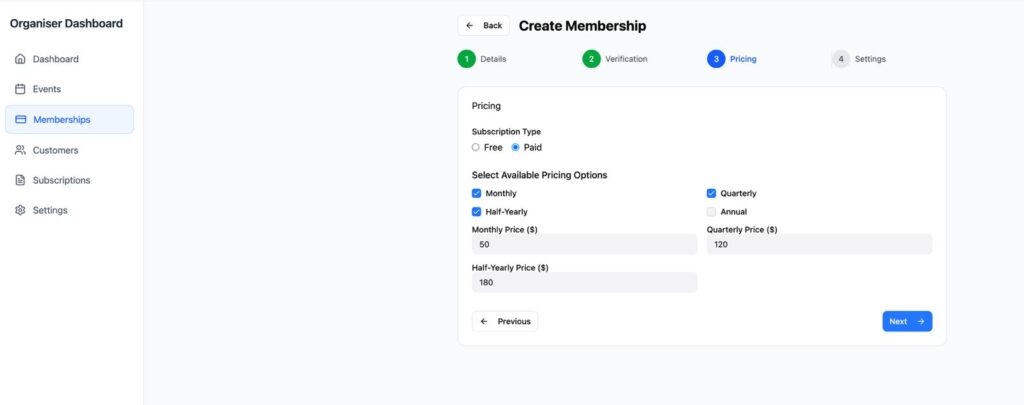Click the Memberships card icon
Viewport: 1024px width, 405px height.
21,120
